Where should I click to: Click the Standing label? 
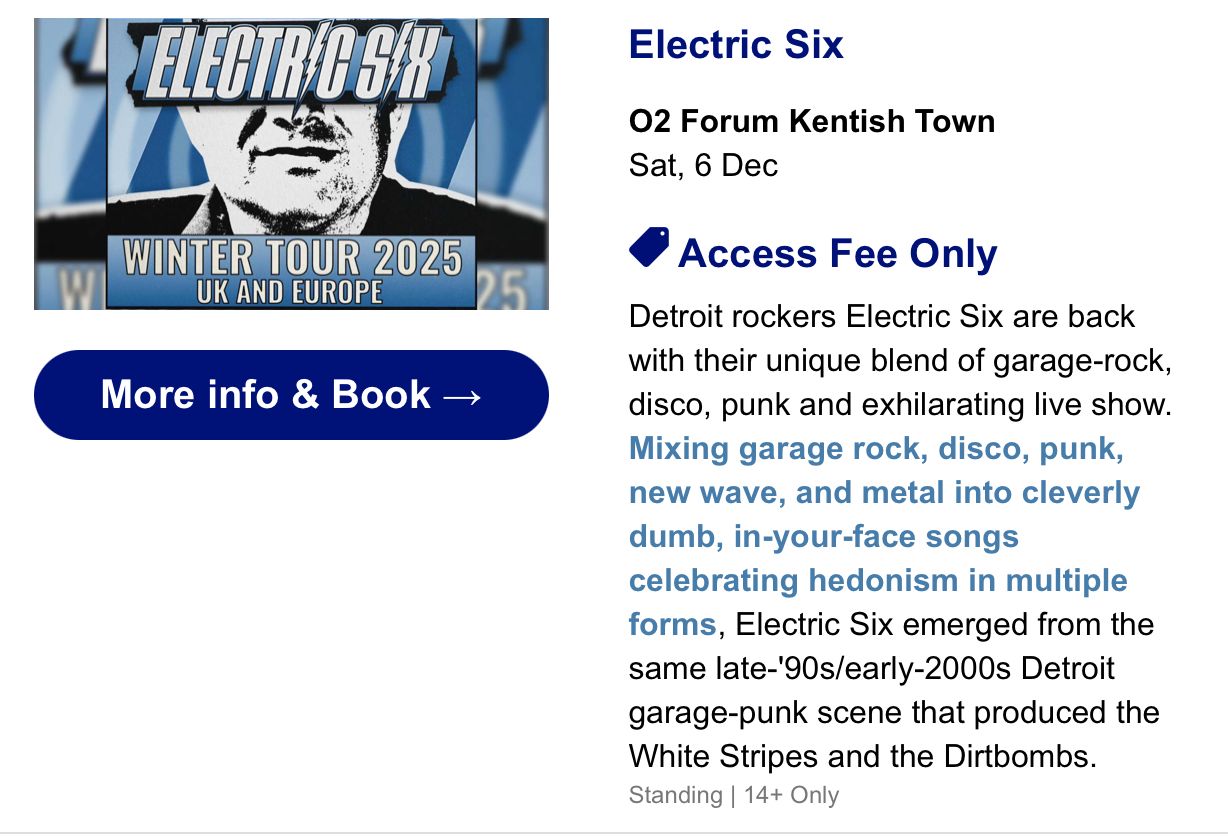[x=675, y=796]
